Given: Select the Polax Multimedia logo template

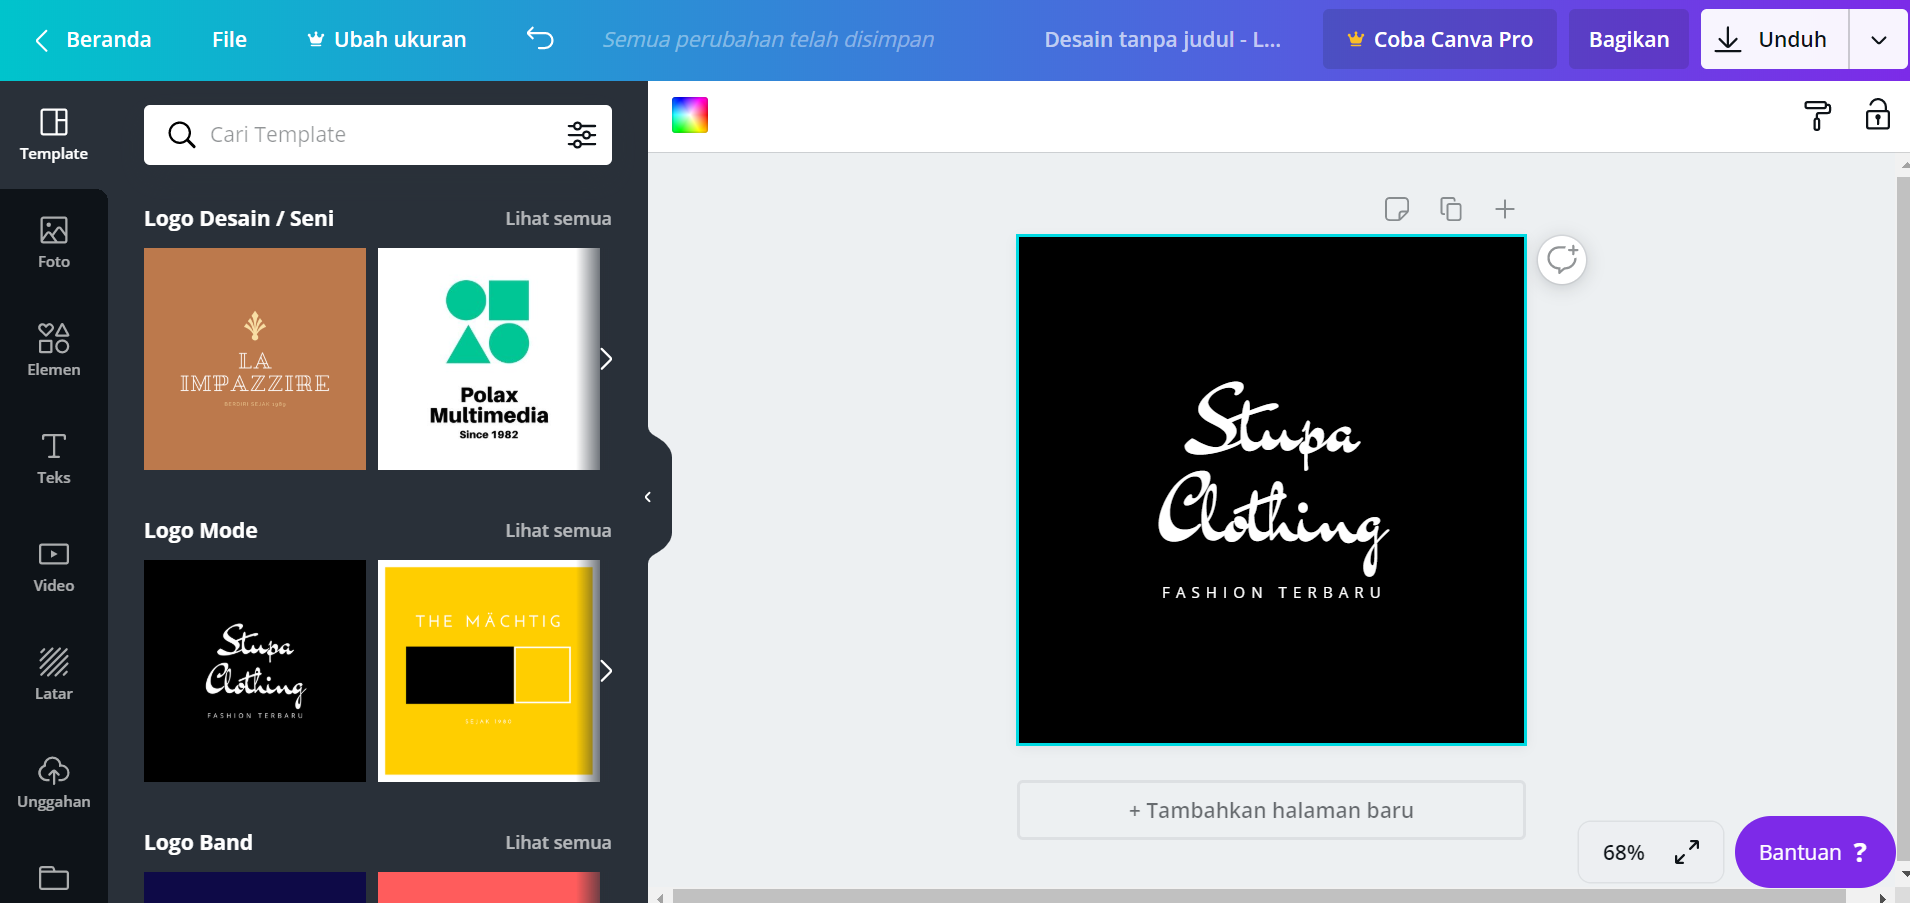Looking at the screenshot, I should tap(489, 359).
